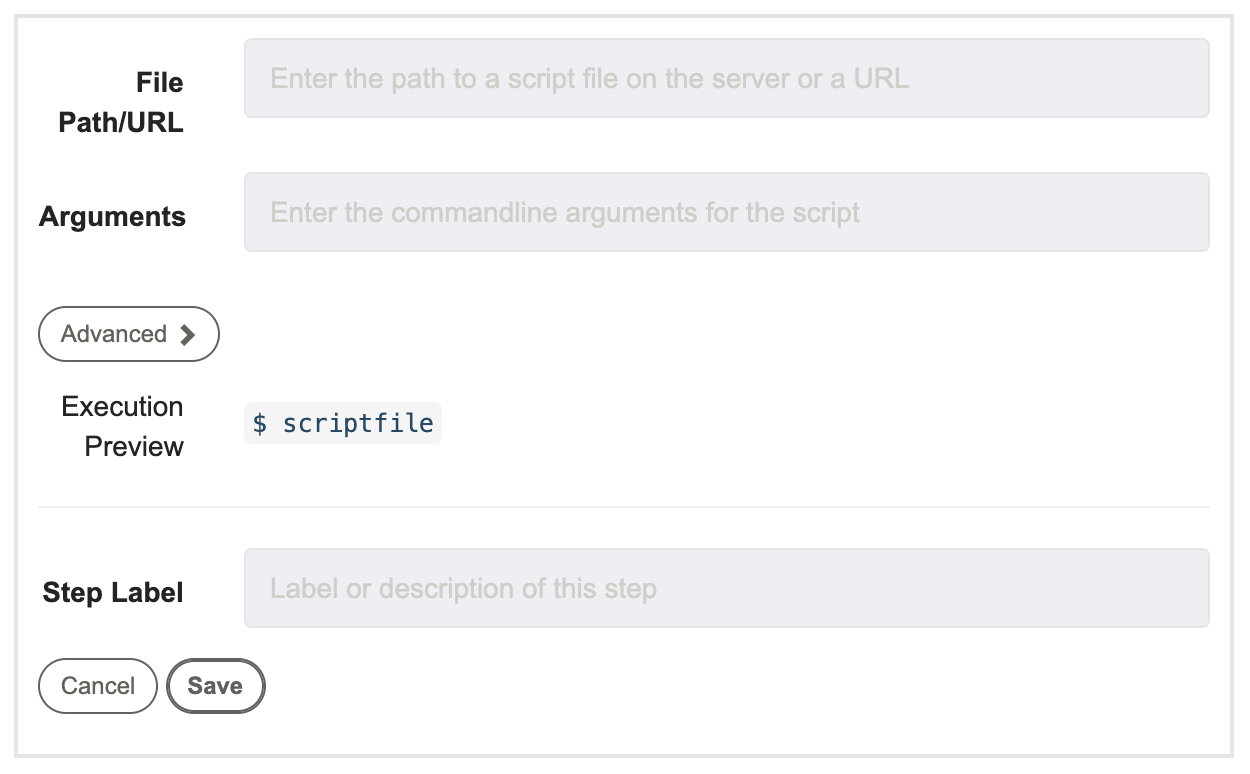Viewport: 1250px width, 774px height.
Task: Focus the File Path/URL input field
Action: click(x=727, y=78)
